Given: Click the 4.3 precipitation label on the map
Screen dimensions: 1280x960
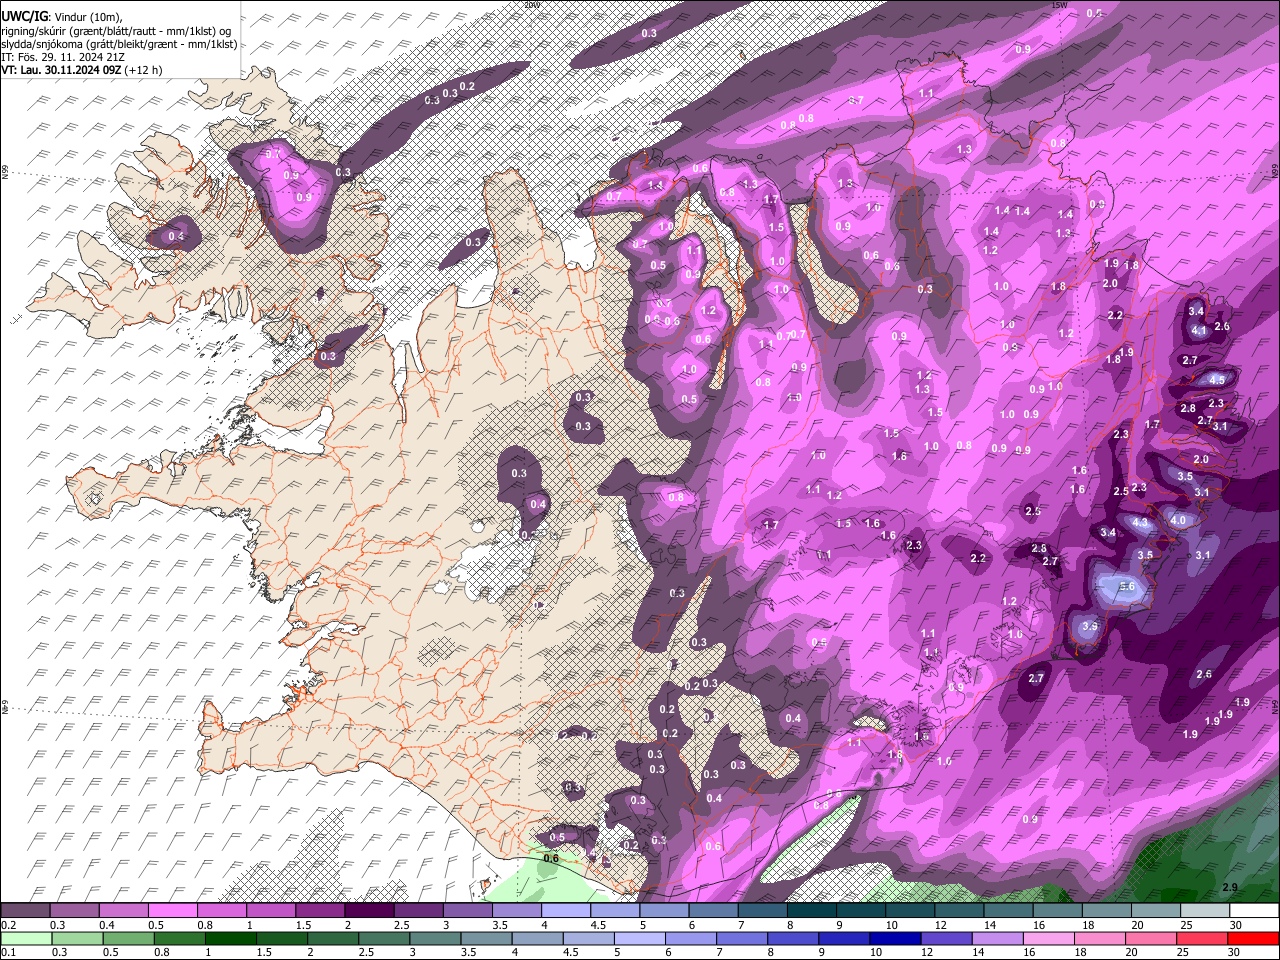Looking at the screenshot, I should 1140,522.
